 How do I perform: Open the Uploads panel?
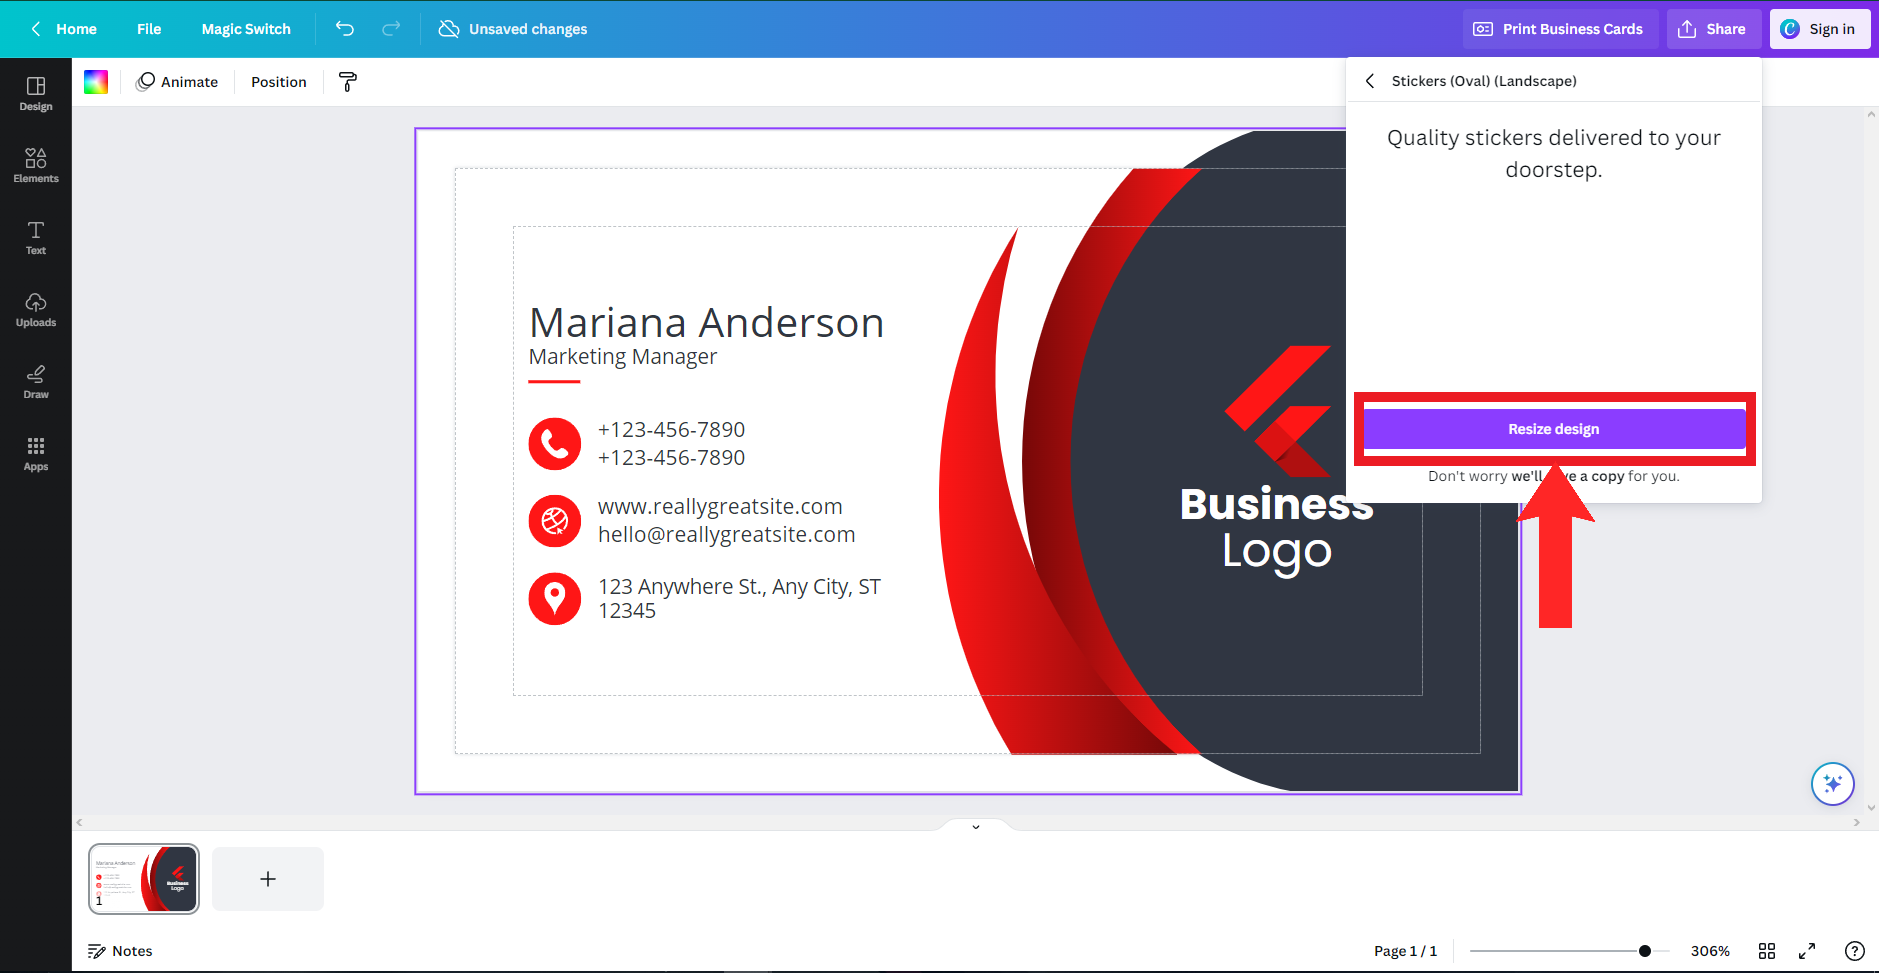(x=36, y=309)
